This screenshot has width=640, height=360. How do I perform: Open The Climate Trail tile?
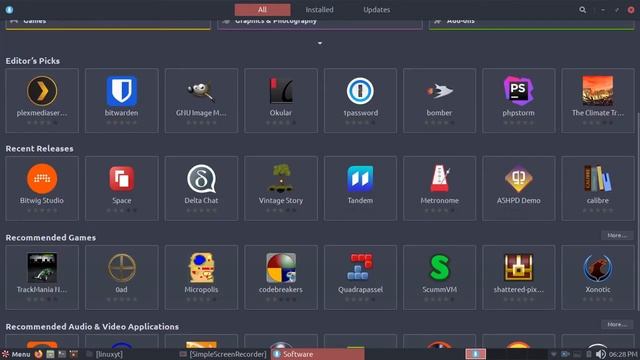598,100
